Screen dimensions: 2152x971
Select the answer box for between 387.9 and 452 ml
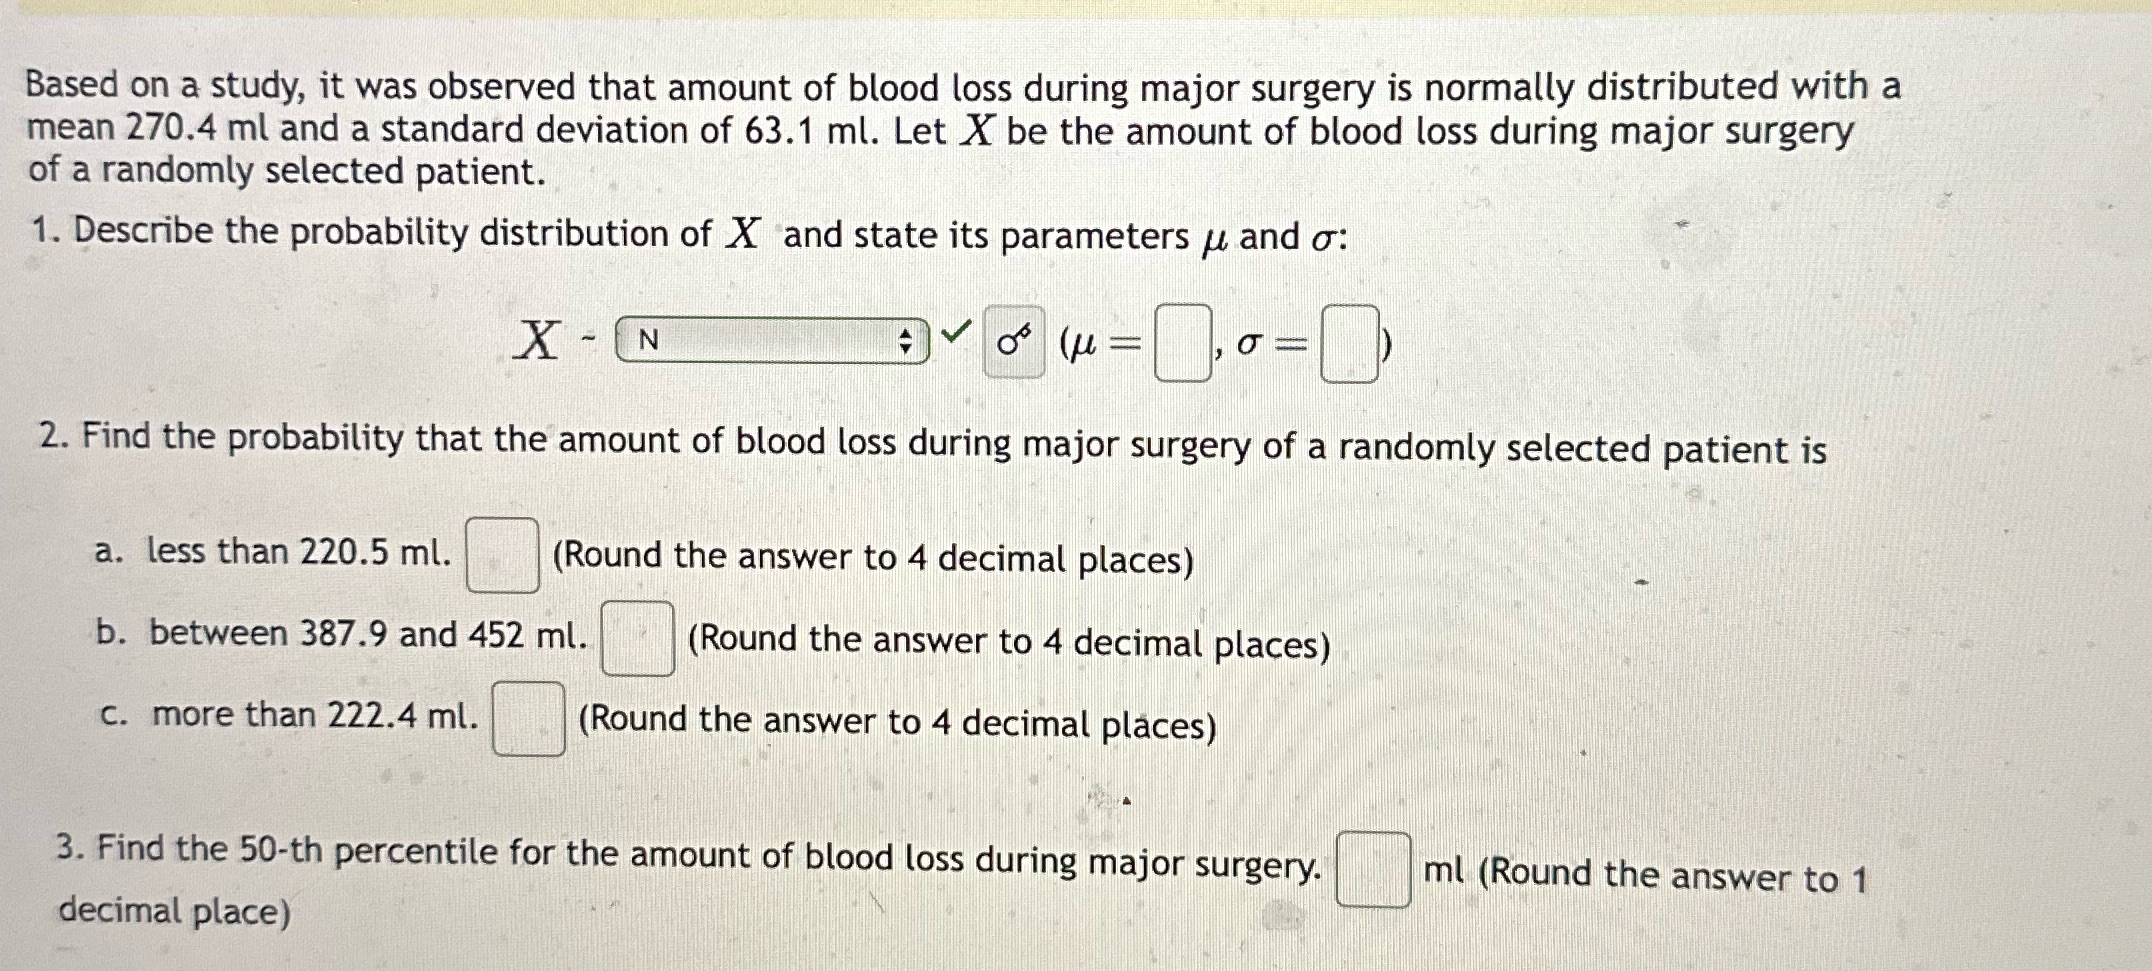point(638,638)
